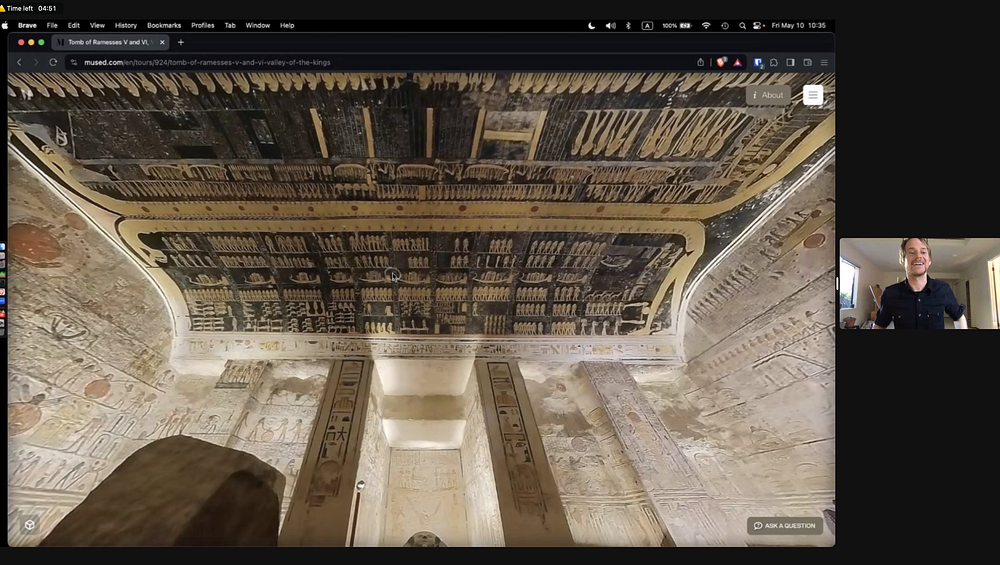This screenshot has height=565, width=1000.
Task: Share this page from the address bar
Action: [700, 62]
